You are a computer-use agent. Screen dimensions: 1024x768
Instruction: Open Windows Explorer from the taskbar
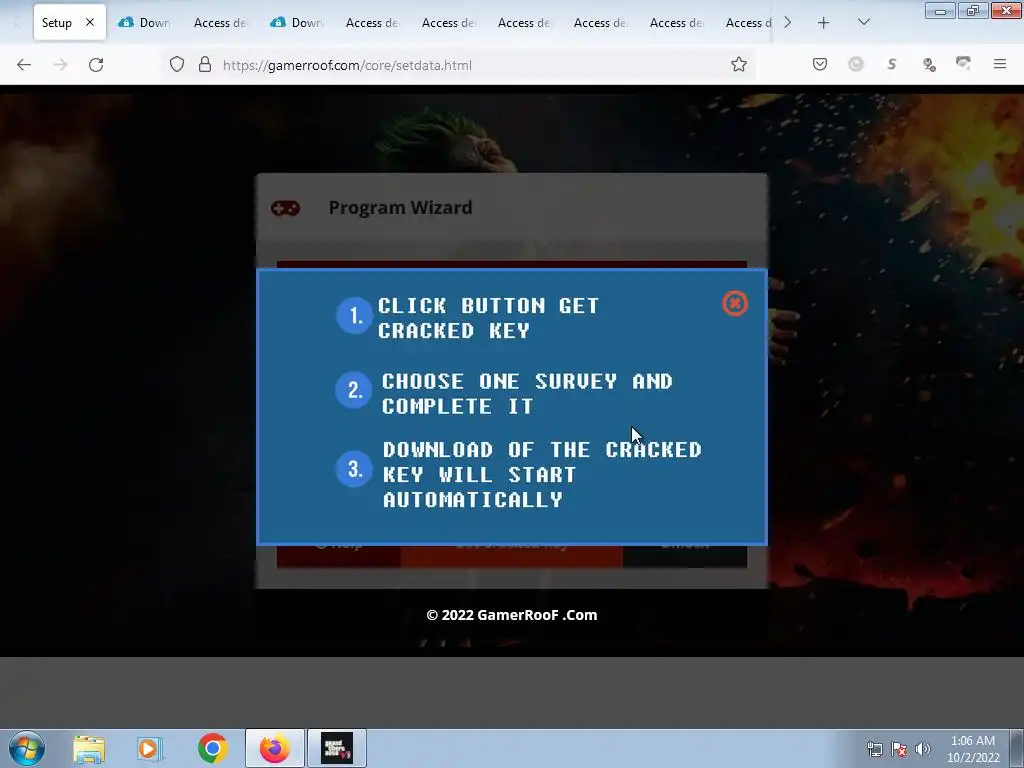89,749
